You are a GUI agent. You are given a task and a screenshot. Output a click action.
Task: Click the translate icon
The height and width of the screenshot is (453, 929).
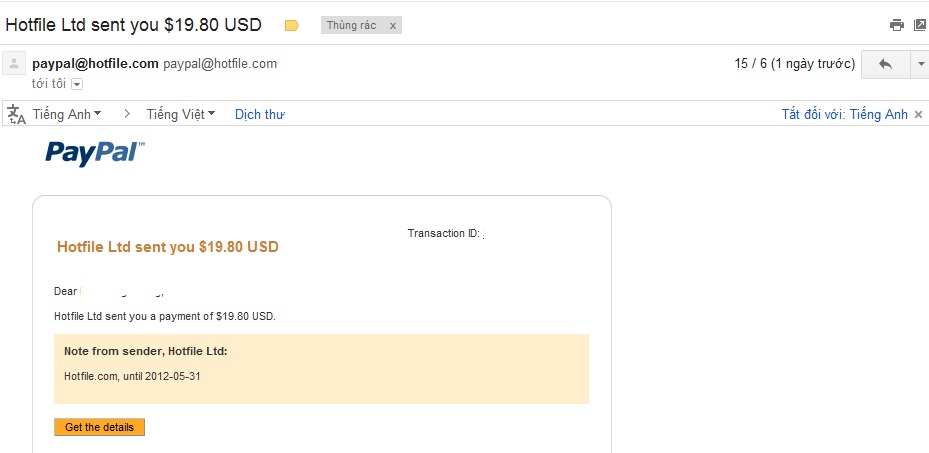tap(16, 114)
